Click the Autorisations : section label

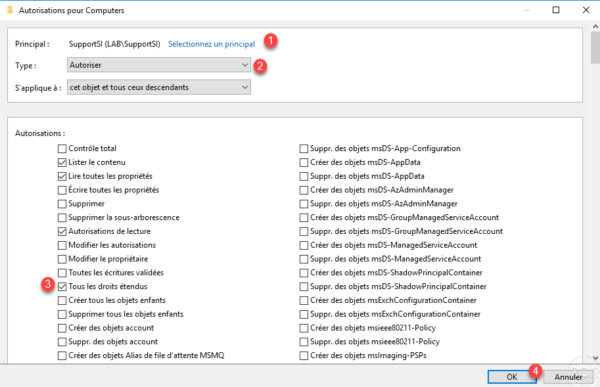click(x=40, y=133)
